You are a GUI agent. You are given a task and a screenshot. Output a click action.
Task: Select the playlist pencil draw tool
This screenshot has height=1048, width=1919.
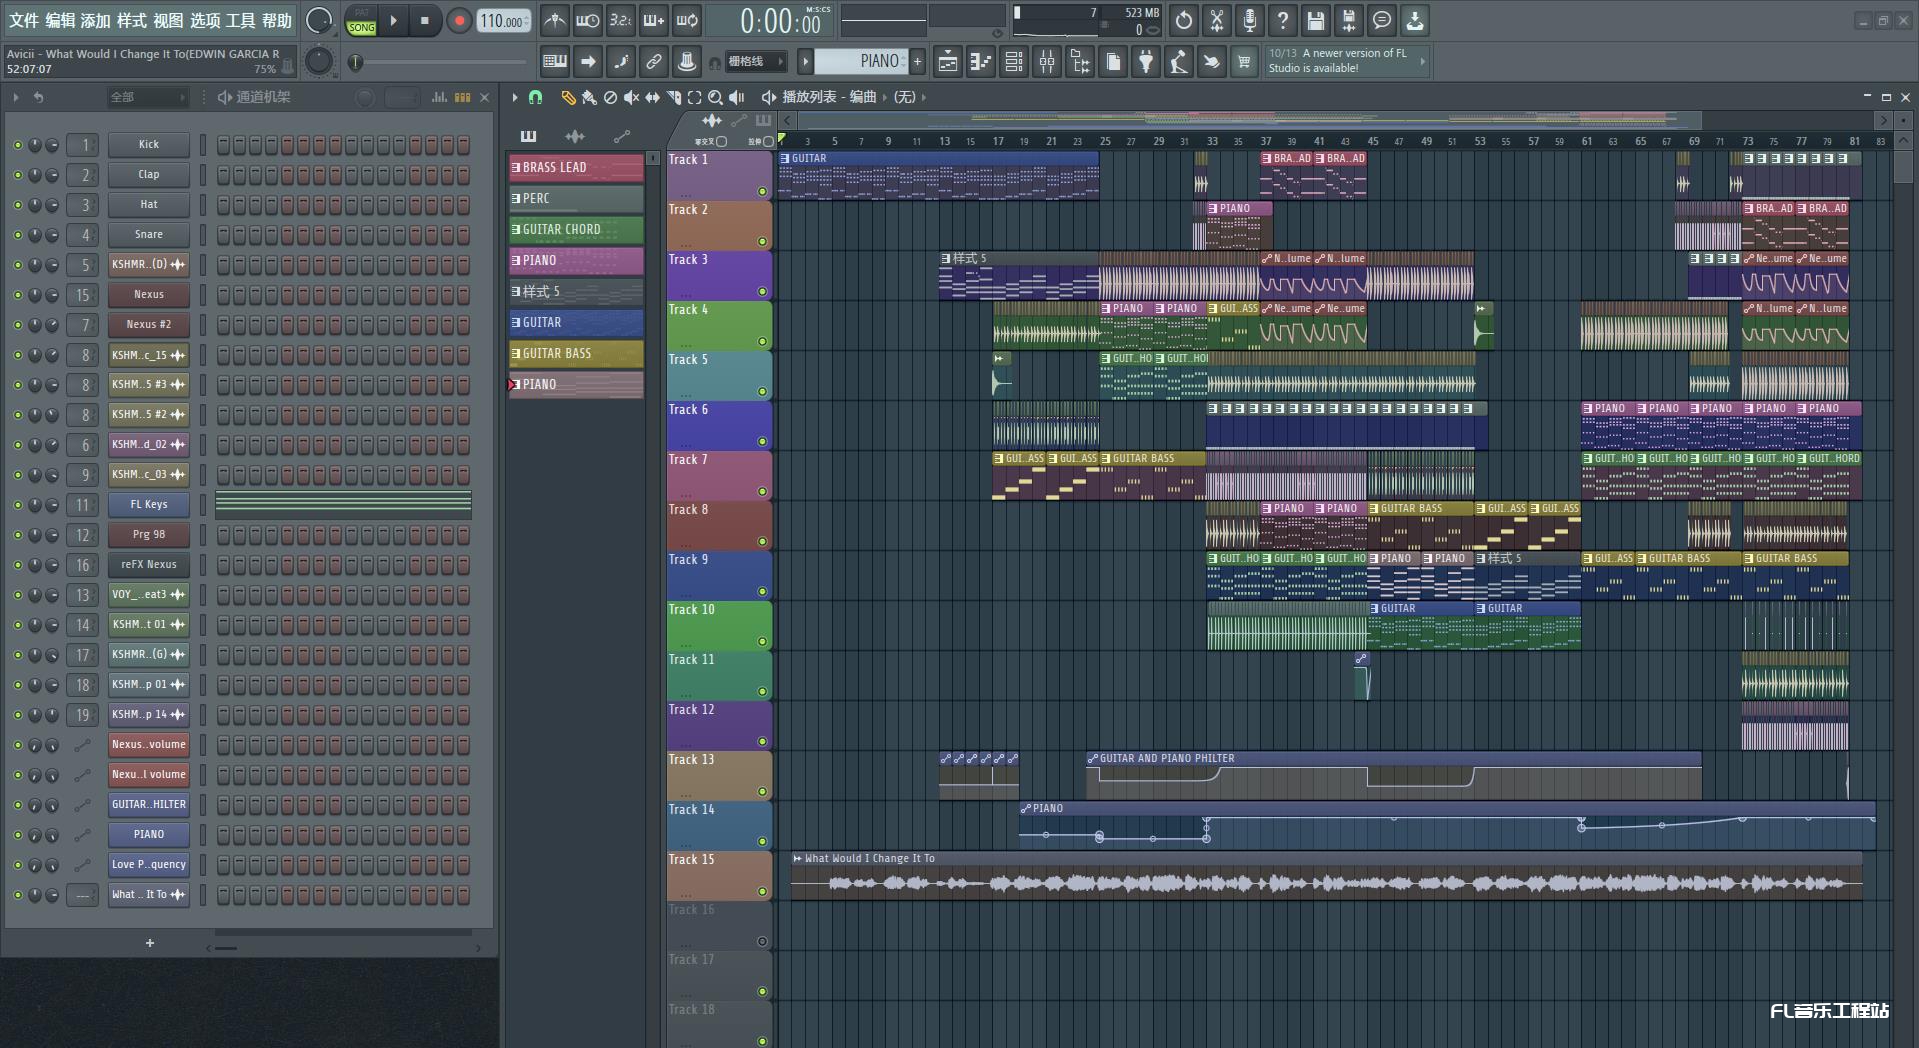click(x=568, y=97)
